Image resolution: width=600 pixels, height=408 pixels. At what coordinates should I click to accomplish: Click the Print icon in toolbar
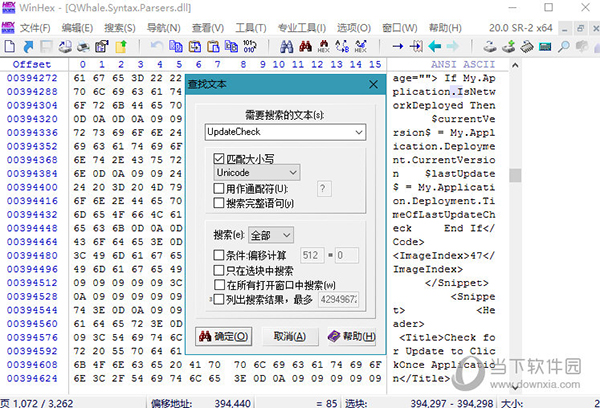tap(83, 47)
